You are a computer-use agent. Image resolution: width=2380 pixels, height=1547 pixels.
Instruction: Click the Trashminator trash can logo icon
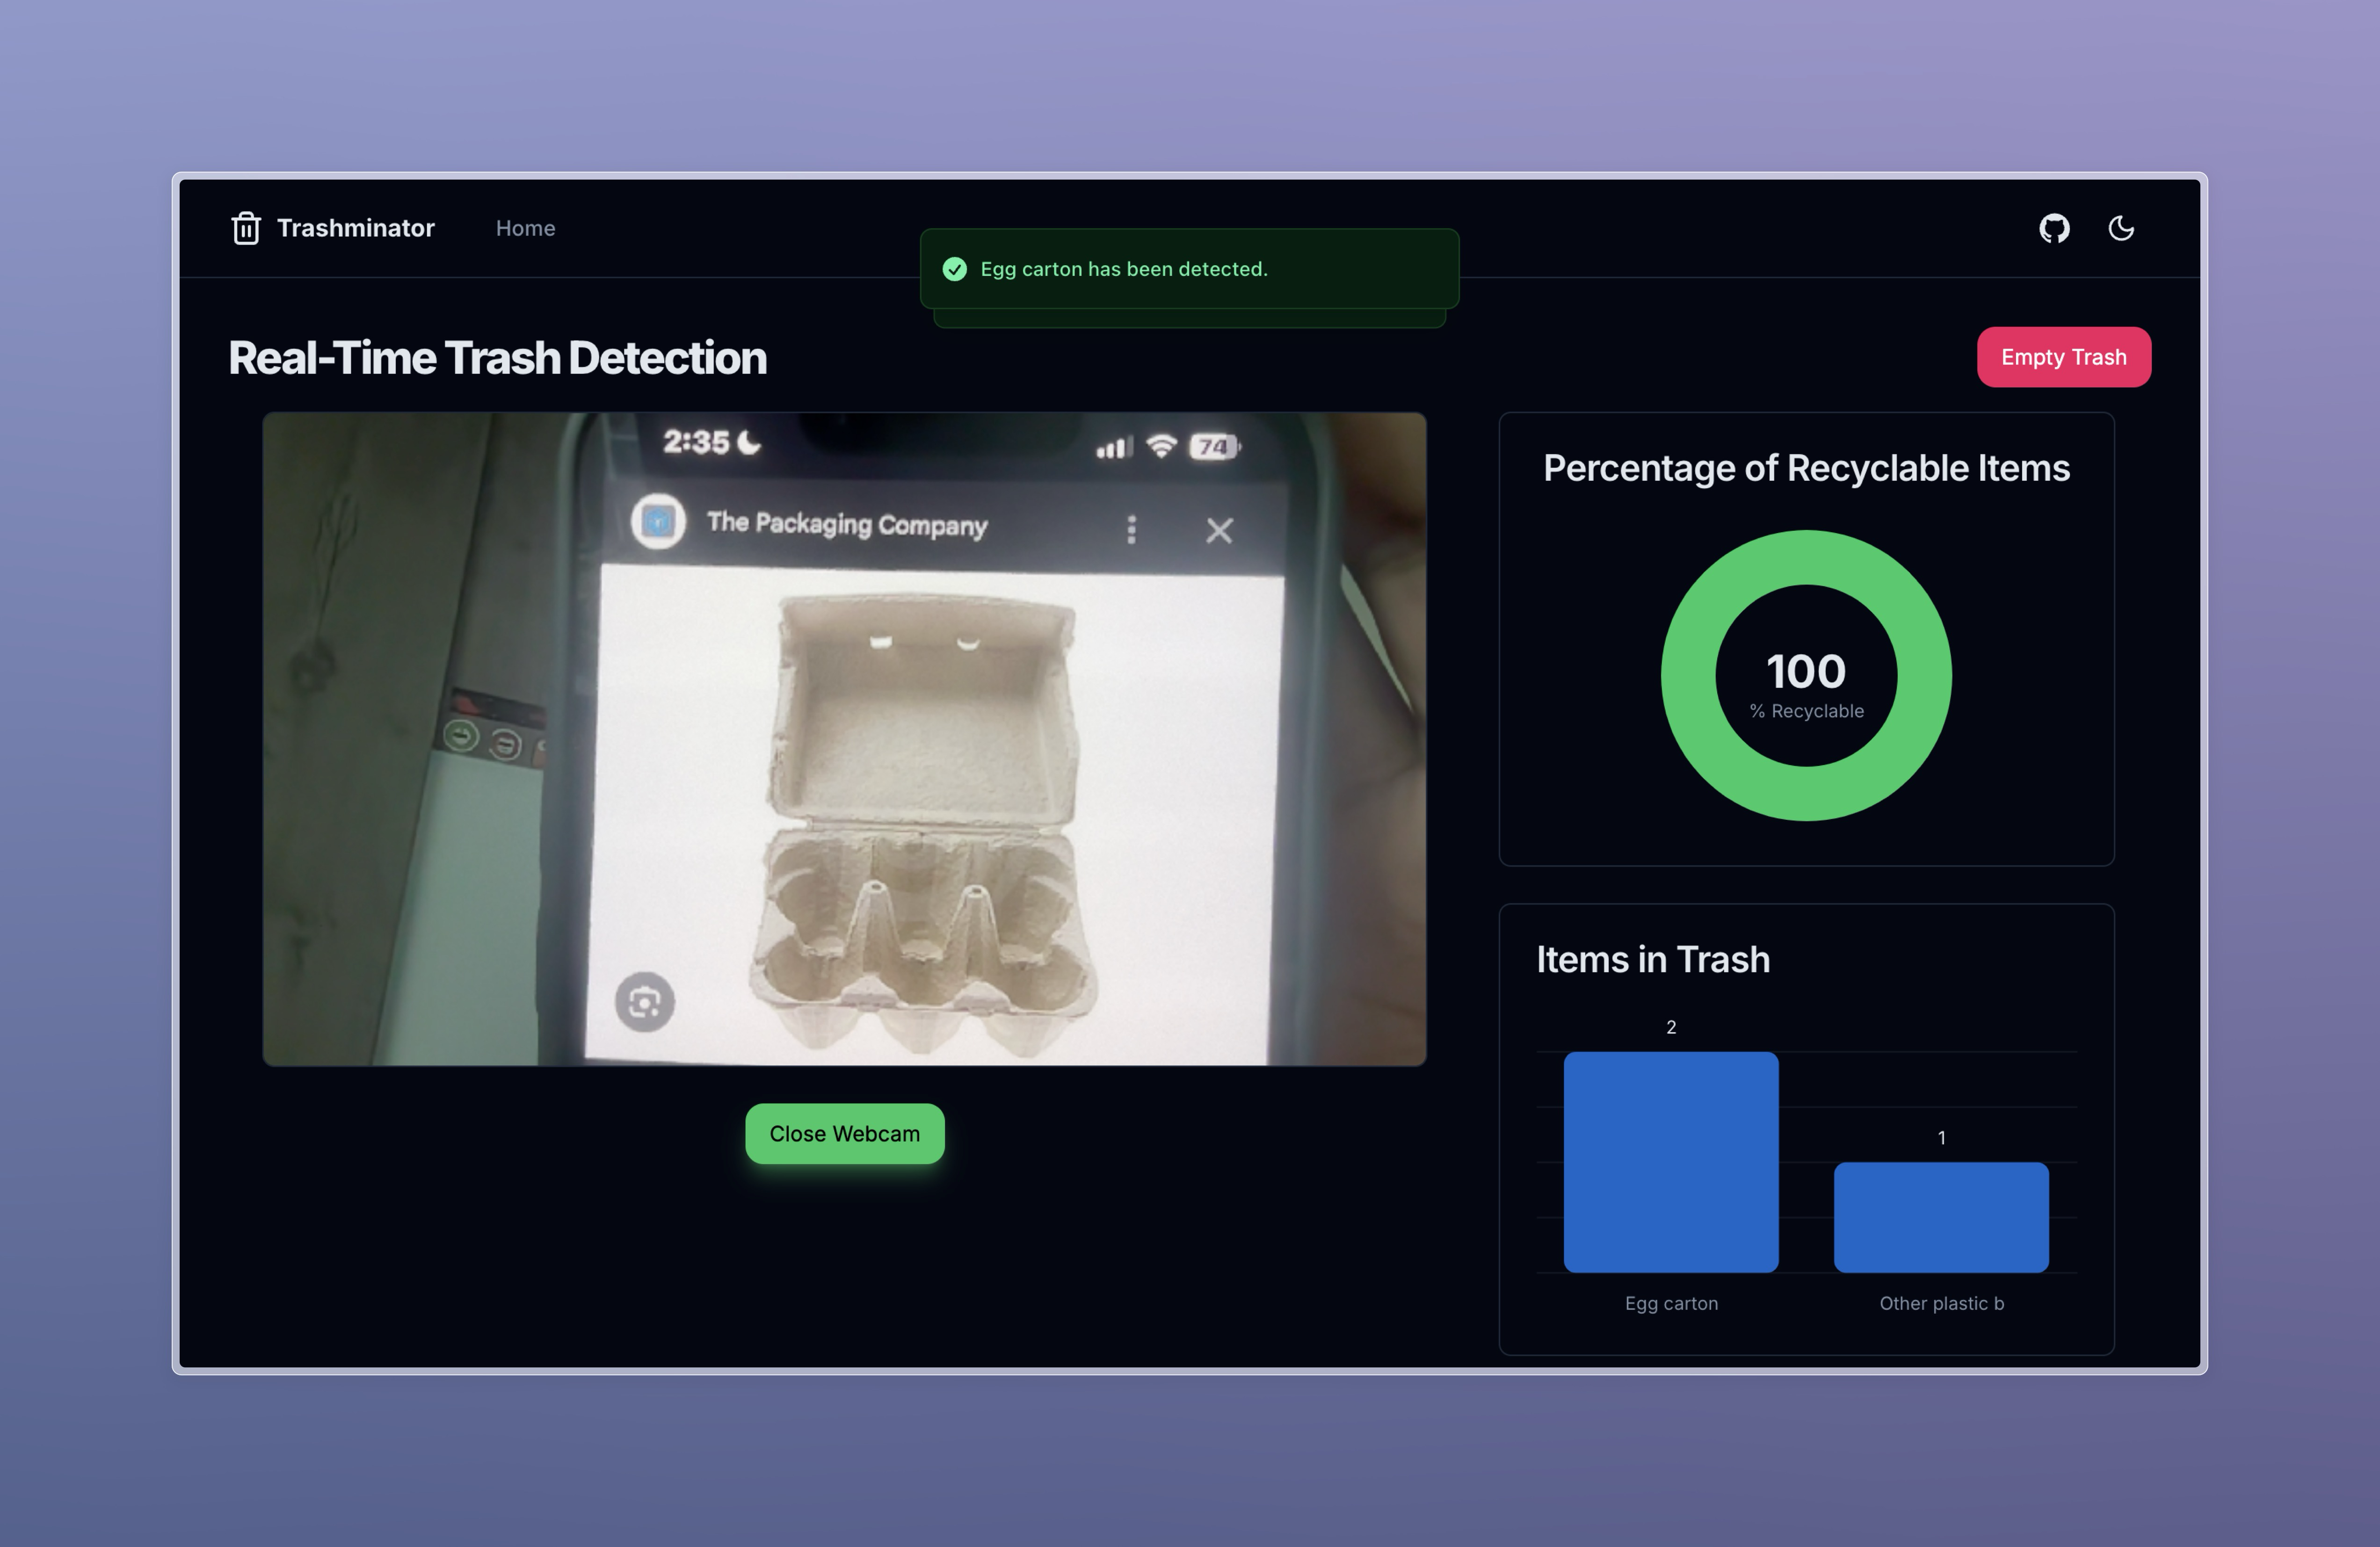click(x=246, y=228)
